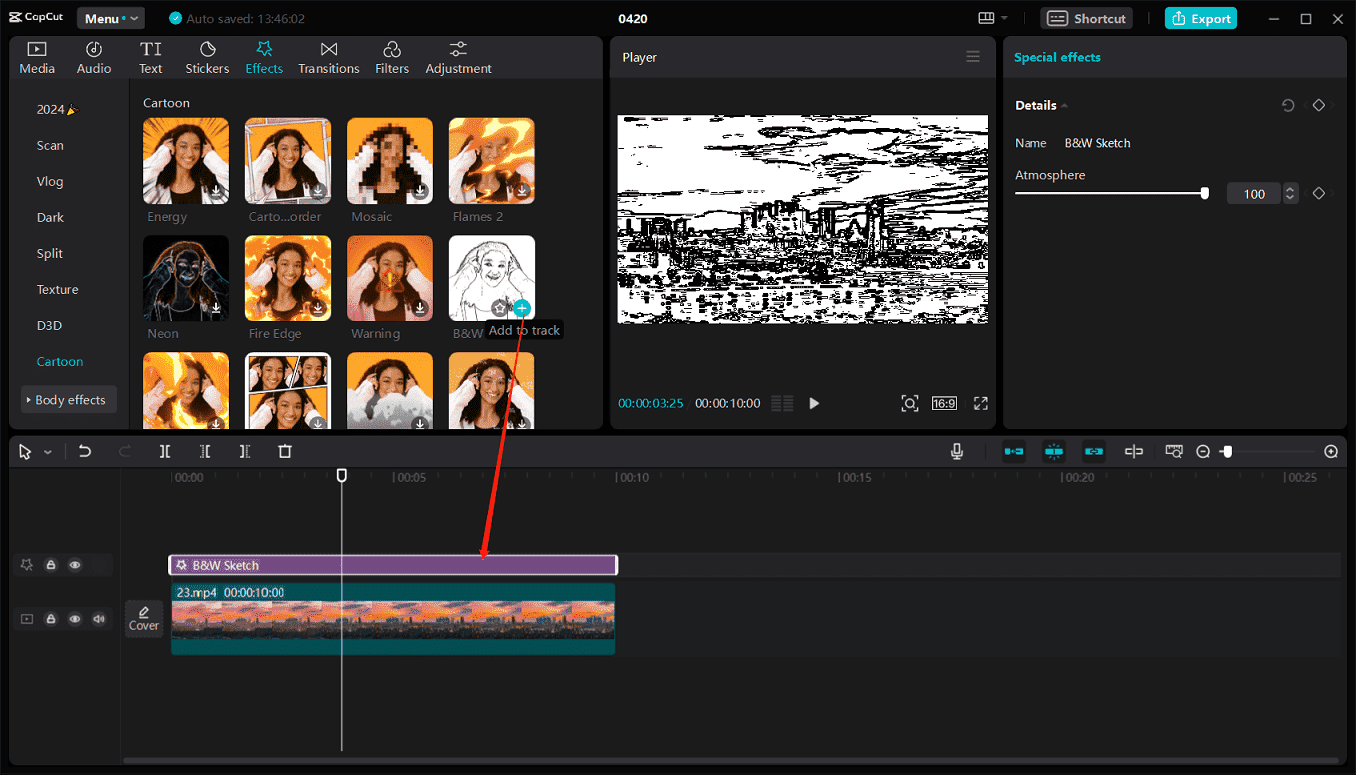Click the Shortcut button
Screen dimensions: 1356x775
point(1088,19)
